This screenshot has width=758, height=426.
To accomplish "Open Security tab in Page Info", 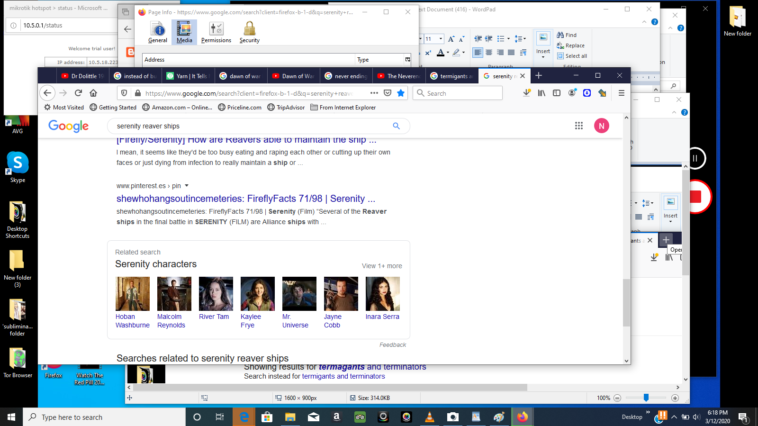I will [249, 32].
